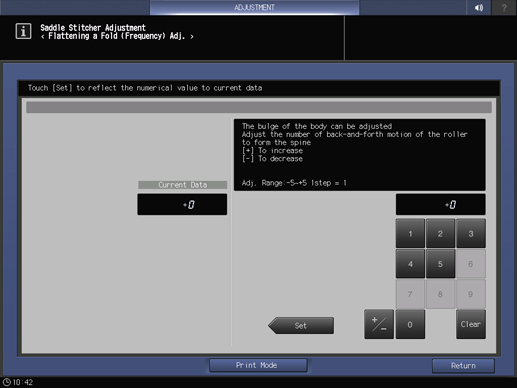The width and height of the screenshot is (517, 388).
Task: Switch to Print Mode
Action: [x=258, y=365]
